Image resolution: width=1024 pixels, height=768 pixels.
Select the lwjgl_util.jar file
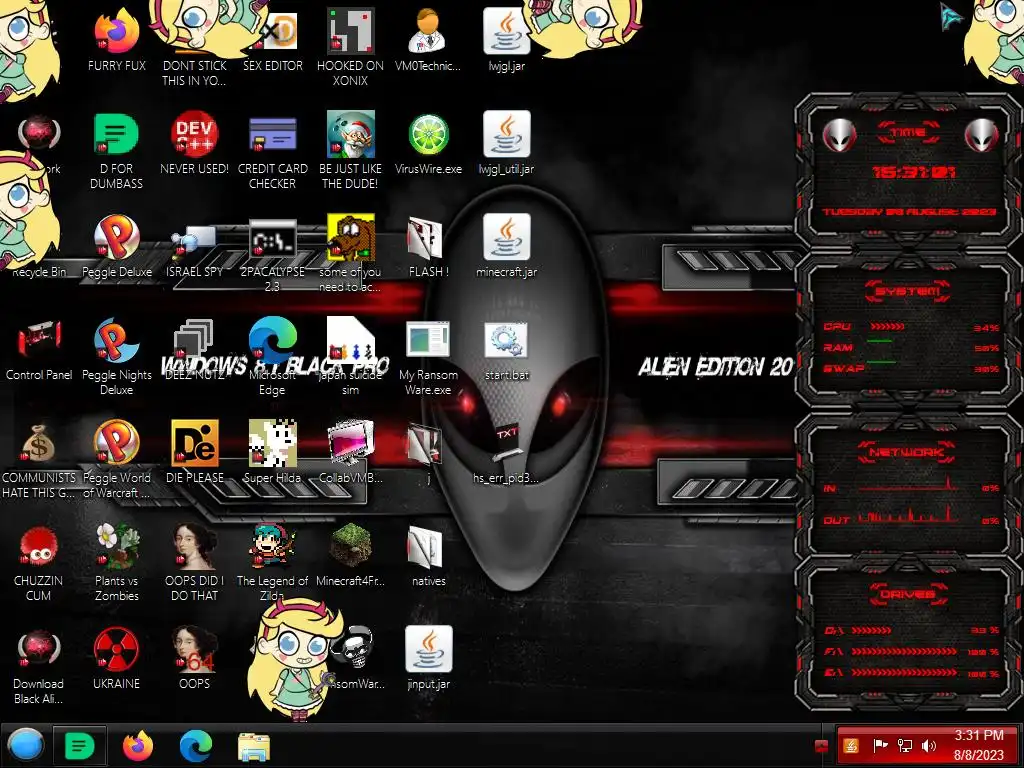click(506, 135)
